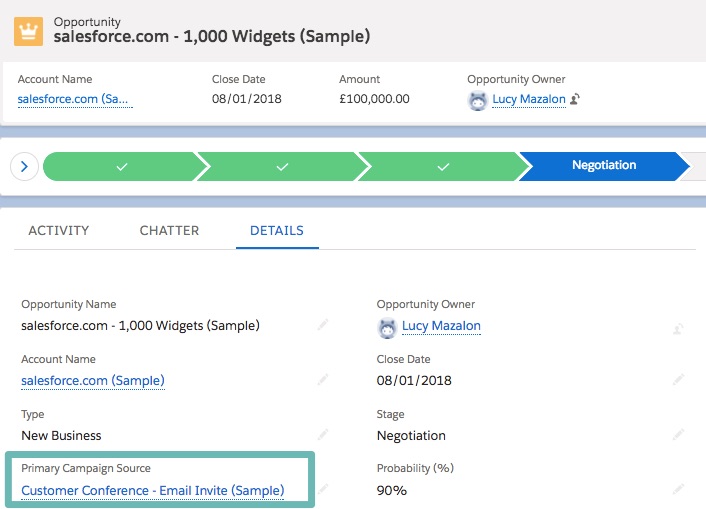Select the third completed path stage
The width and height of the screenshot is (706, 509).
click(x=443, y=167)
